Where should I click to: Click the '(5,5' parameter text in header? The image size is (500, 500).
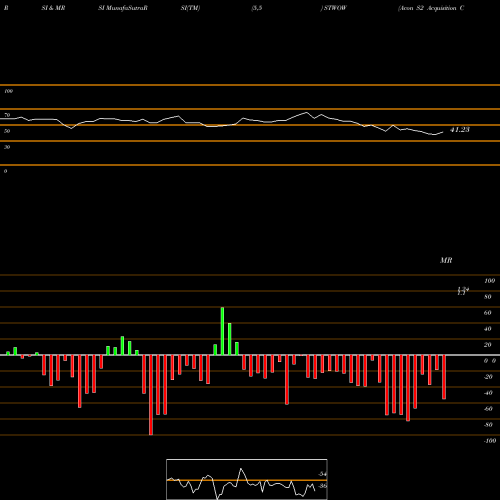coord(257,8)
